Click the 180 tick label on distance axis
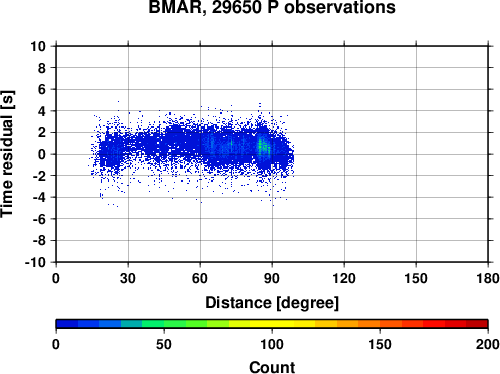 pos(488,278)
